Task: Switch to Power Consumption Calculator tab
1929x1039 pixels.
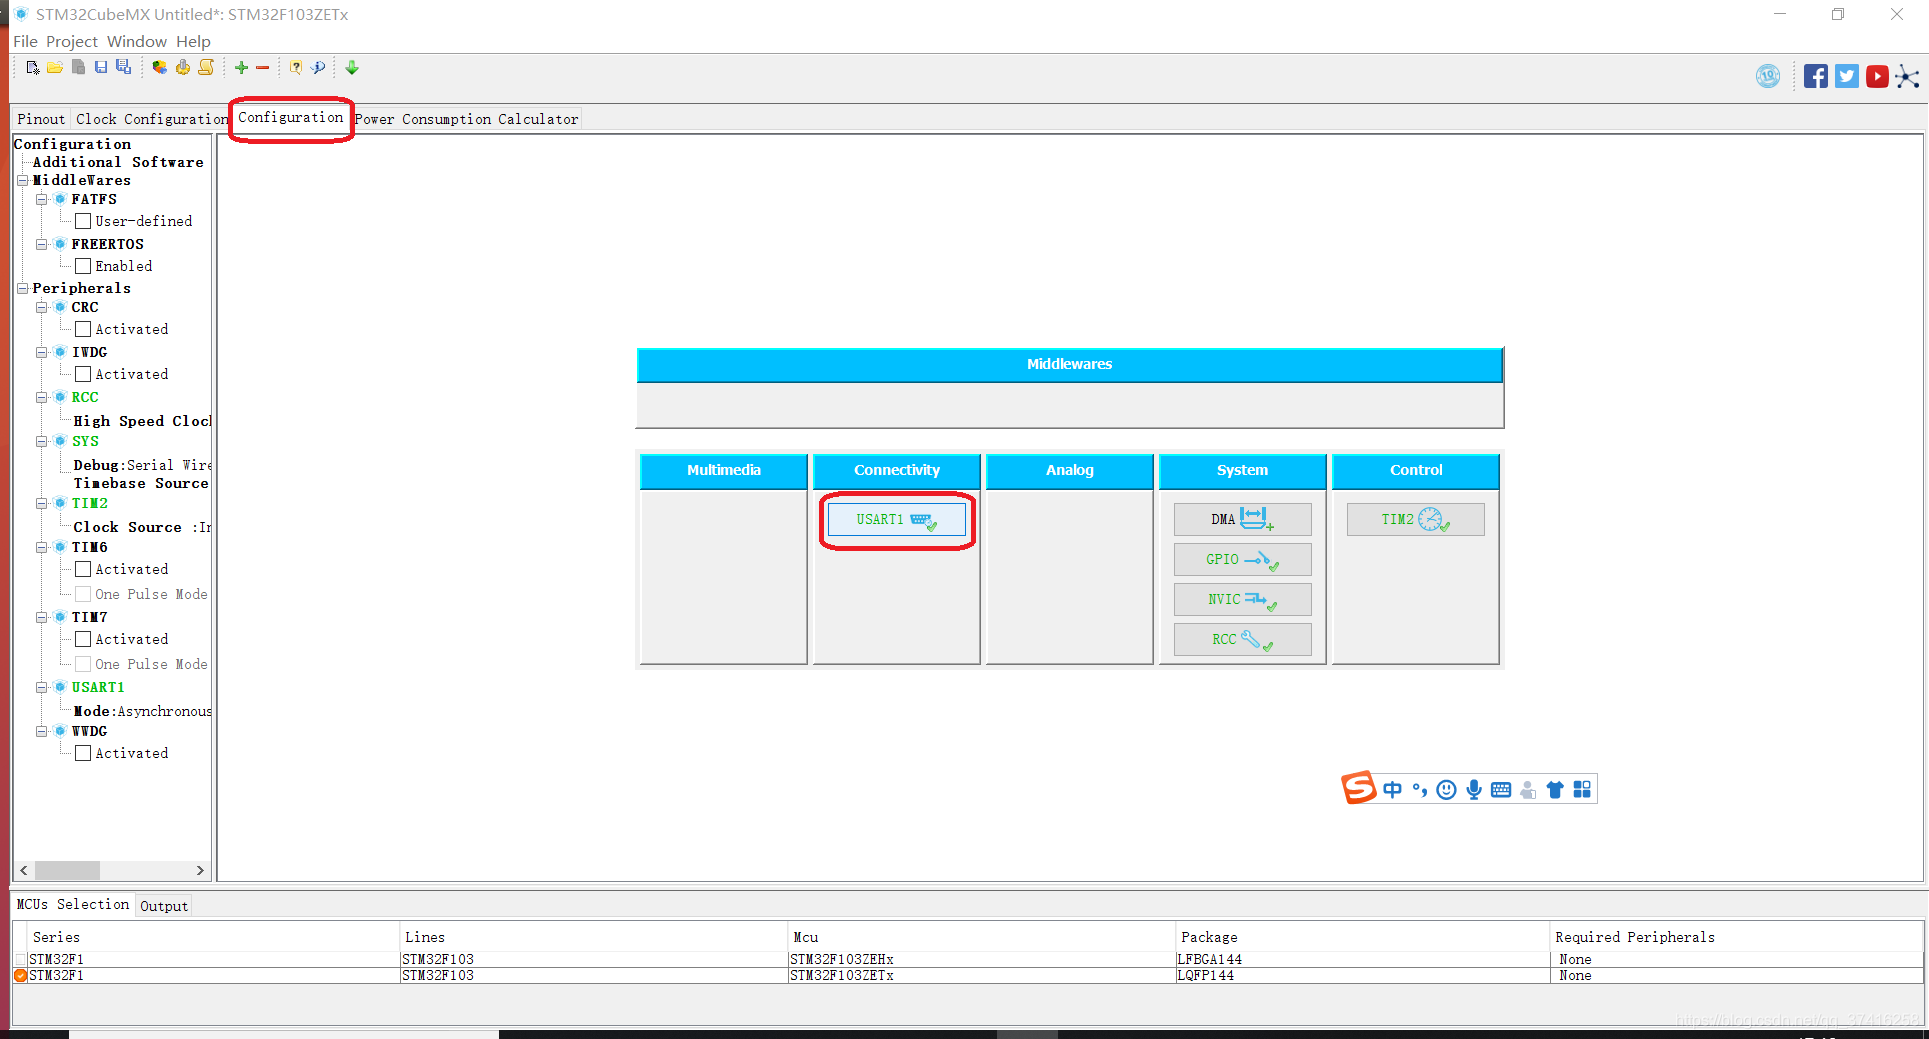Action: [x=466, y=119]
